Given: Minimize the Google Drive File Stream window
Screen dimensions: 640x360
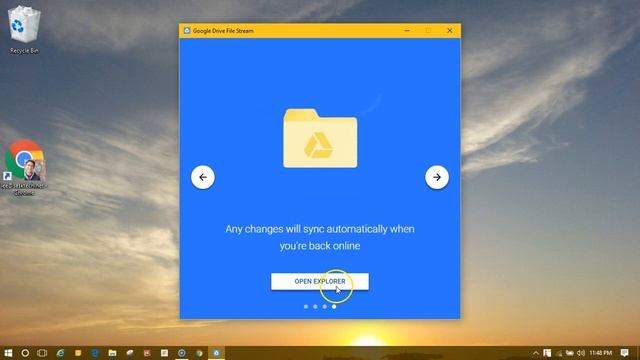Looking at the screenshot, I should [407, 31].
